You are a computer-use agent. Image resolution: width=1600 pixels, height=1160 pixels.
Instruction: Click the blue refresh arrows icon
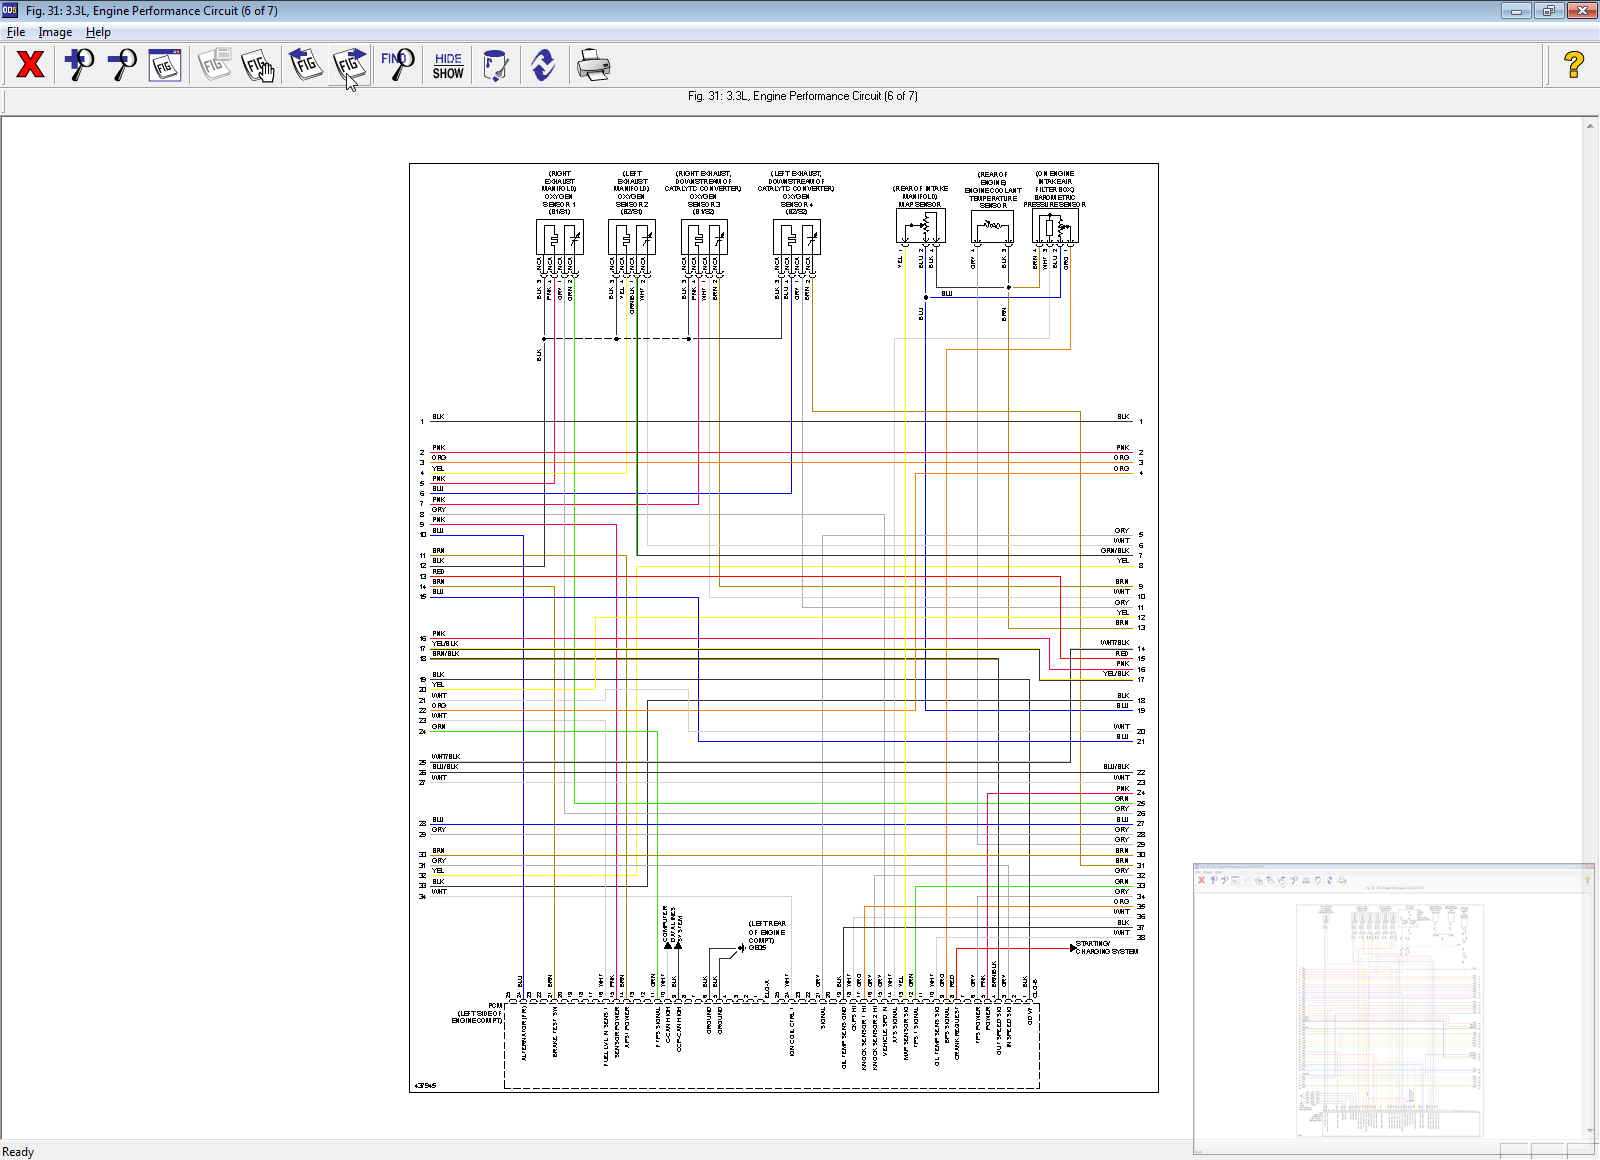point(543,66)
